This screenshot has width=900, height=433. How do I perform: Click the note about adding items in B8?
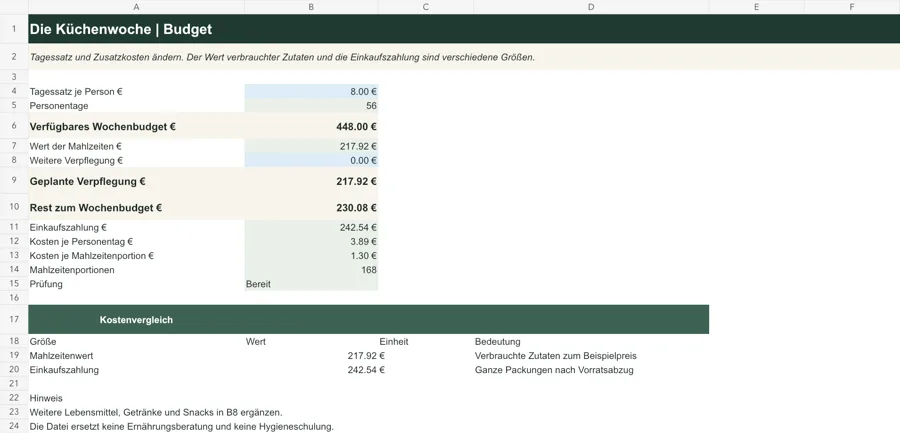pos(156,412)
